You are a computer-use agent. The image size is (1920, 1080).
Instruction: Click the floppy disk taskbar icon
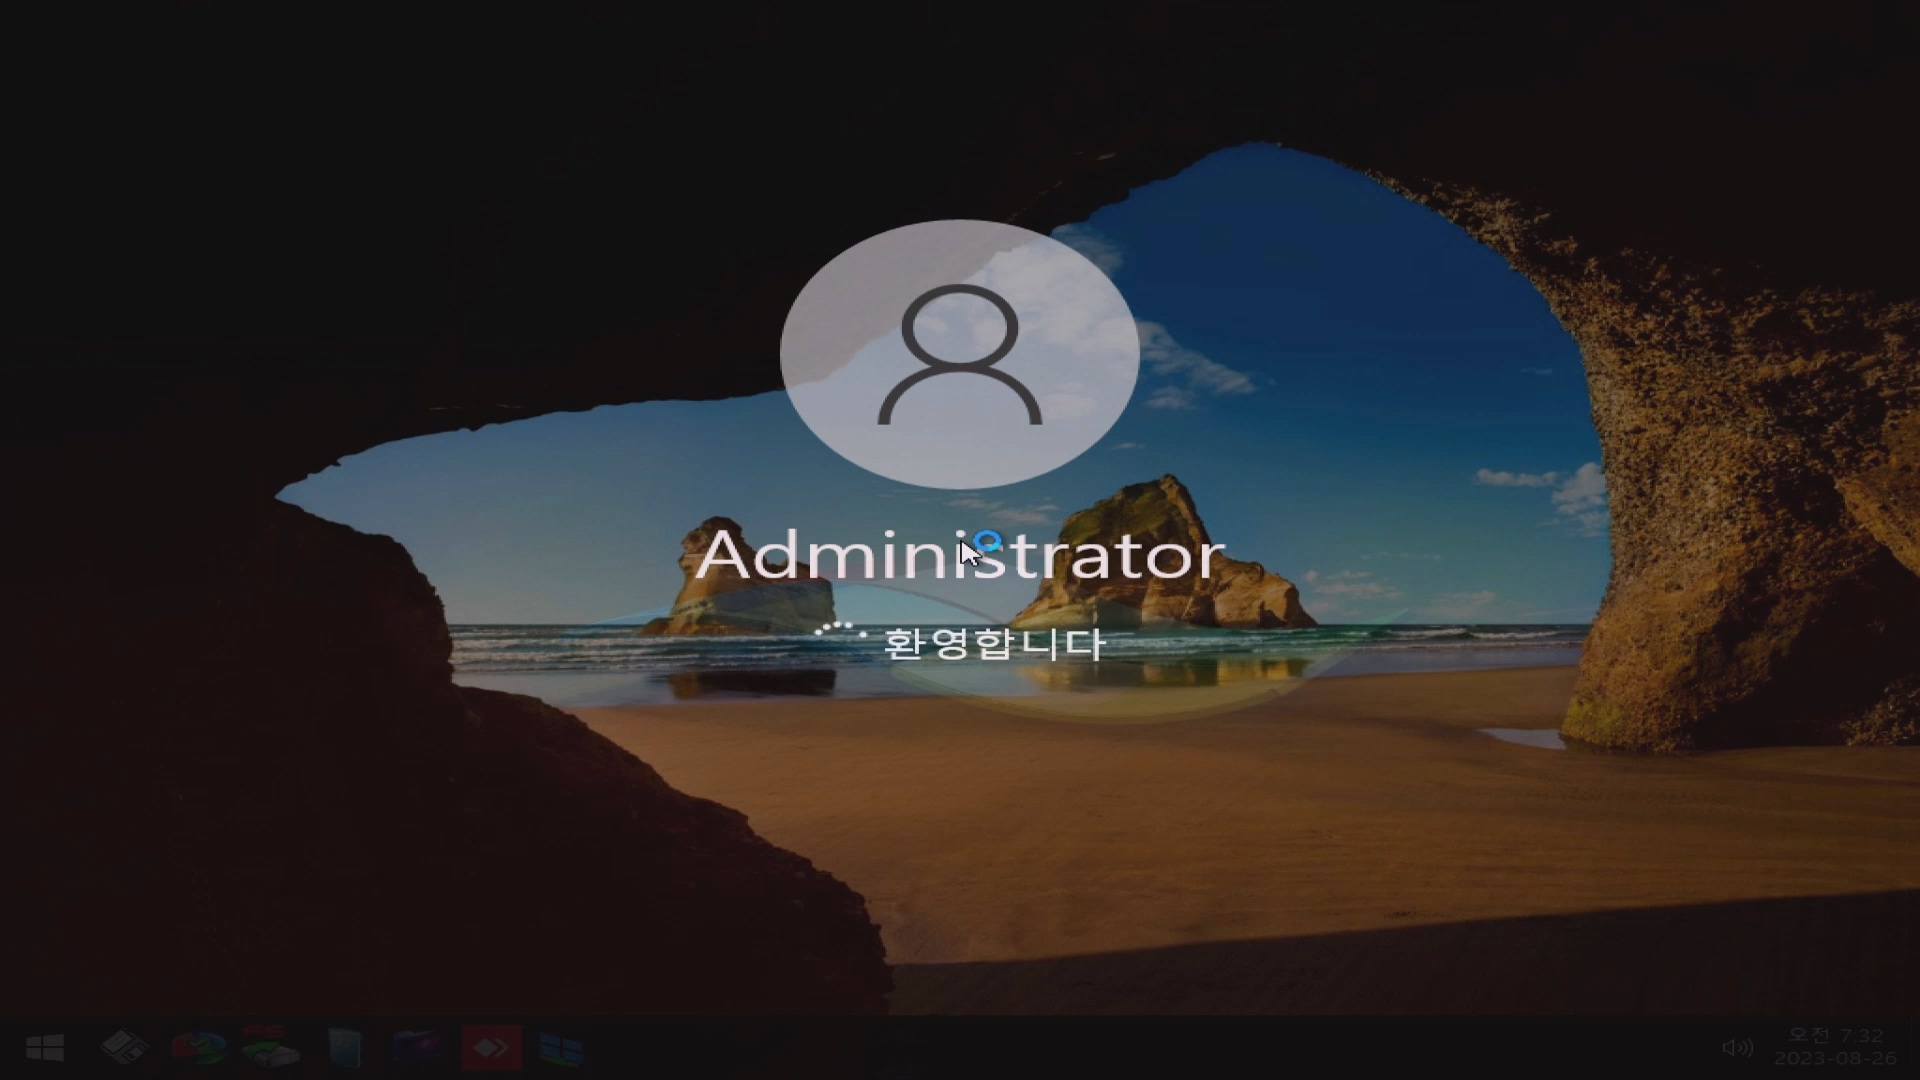click(125, 1048)
